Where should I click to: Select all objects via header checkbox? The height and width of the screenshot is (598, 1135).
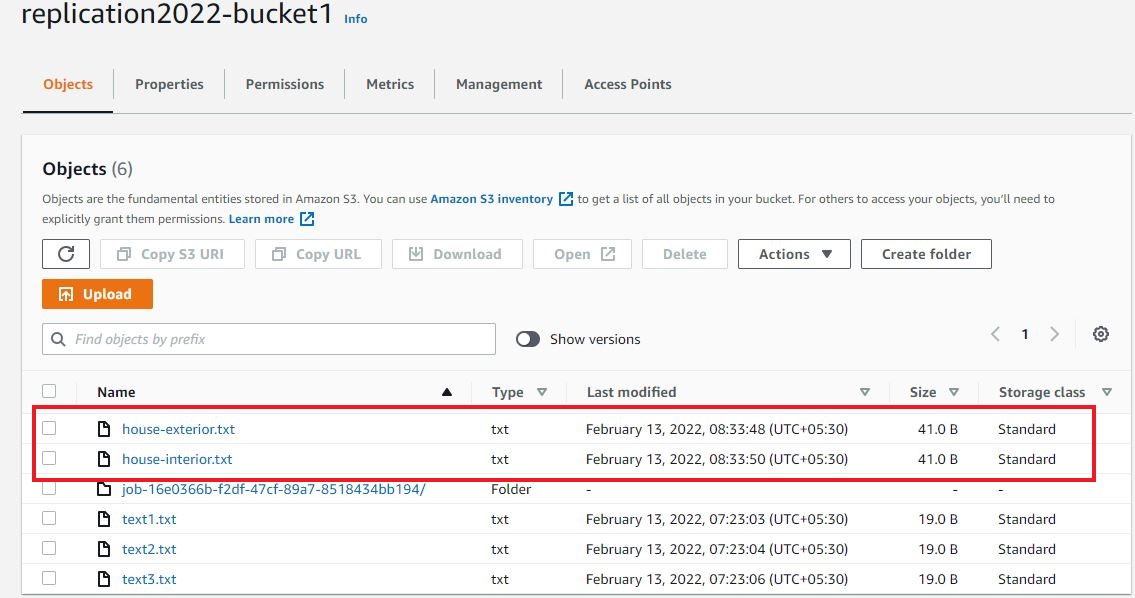(51, 391)
